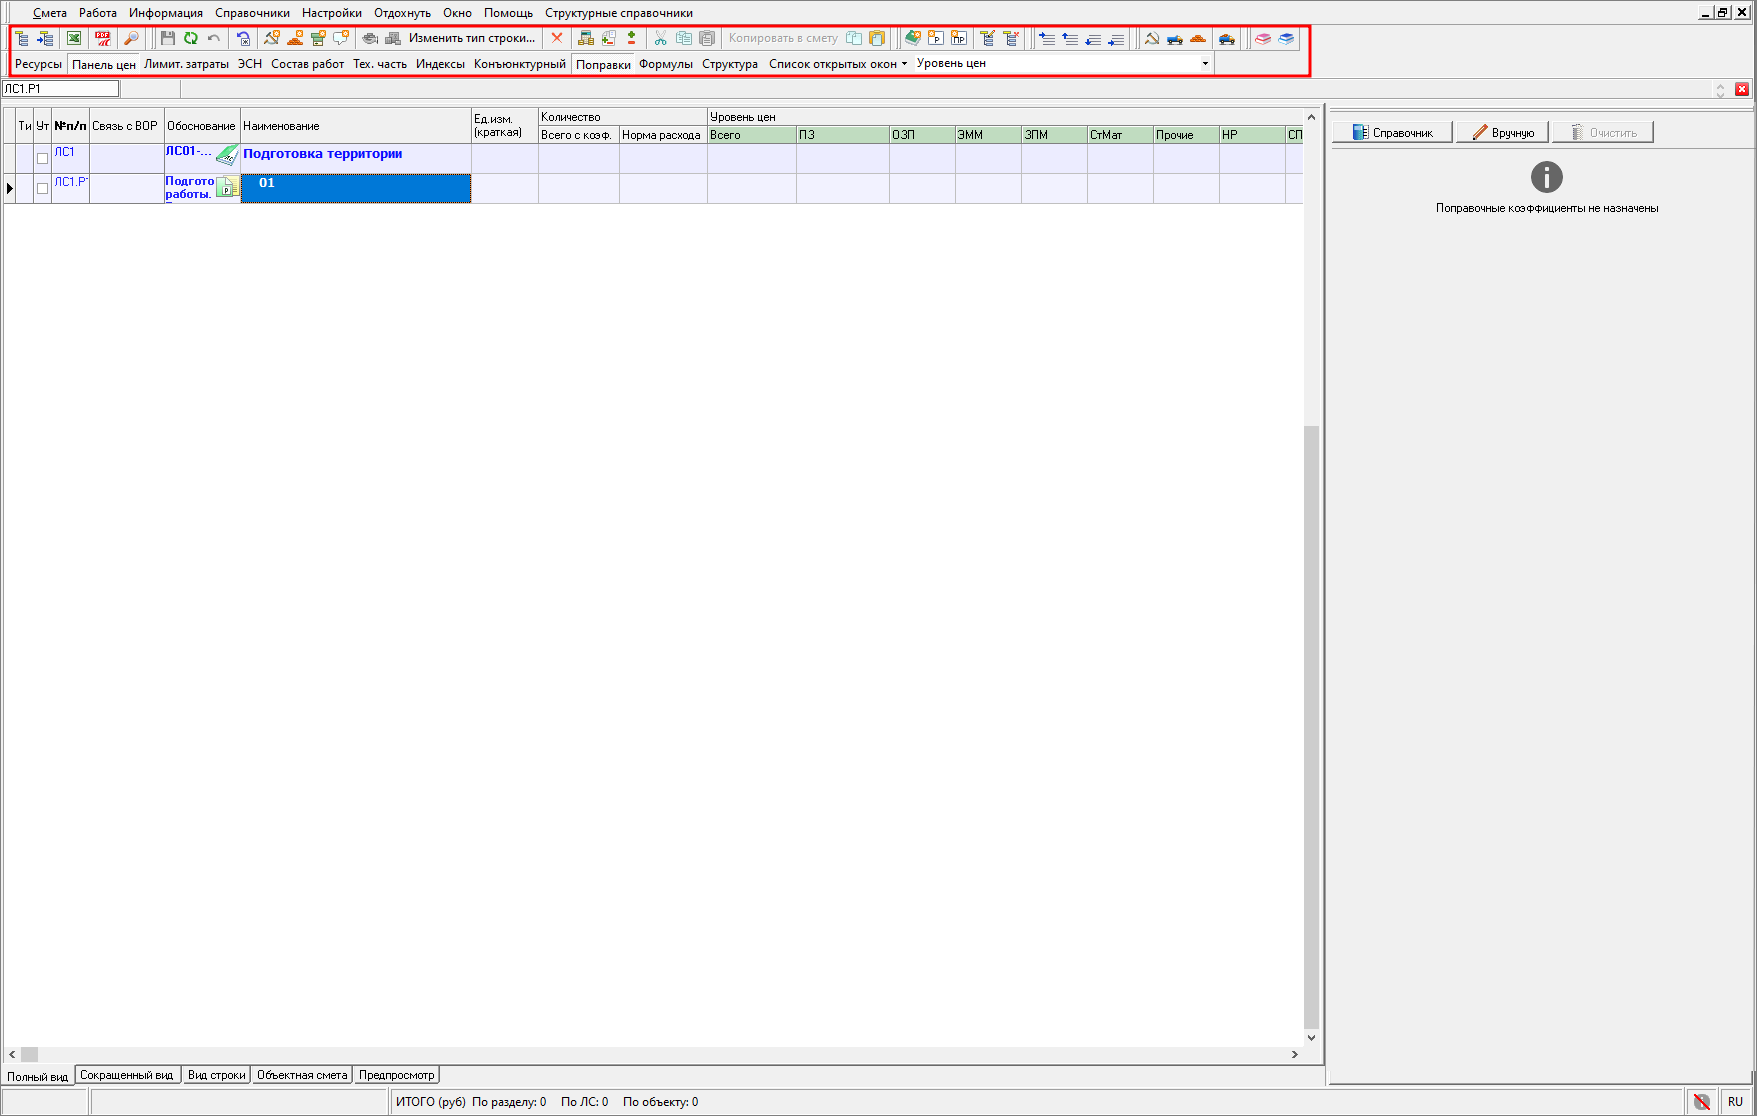Click the blue books icon
The width and height of the screenshot is (1757, 1116).
1286,38
